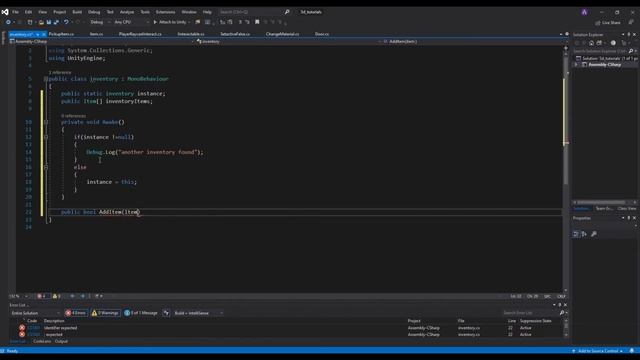Screen dimensions: 640x360
Task: Click the Navigate Backward icon
Action: (x=8, y=22)
